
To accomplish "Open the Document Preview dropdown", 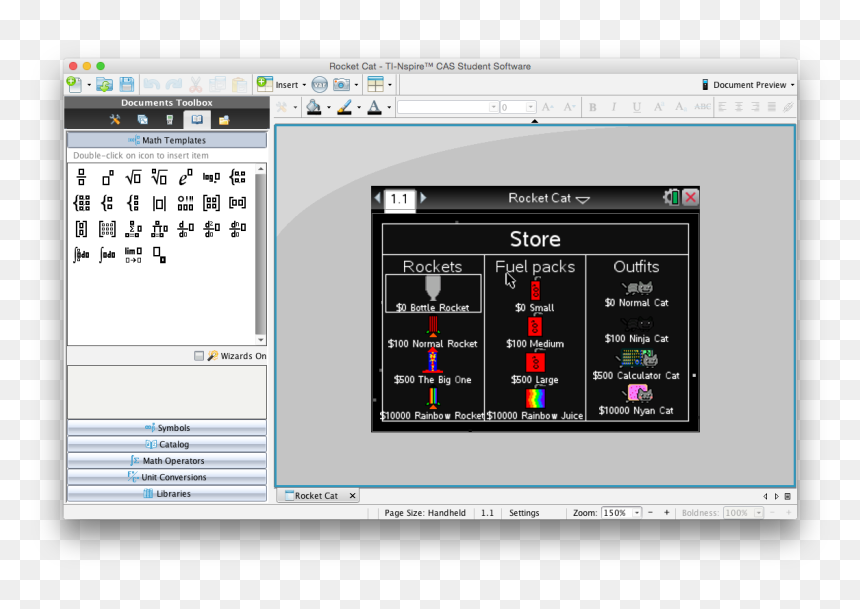I will click(x=748, y=85).
